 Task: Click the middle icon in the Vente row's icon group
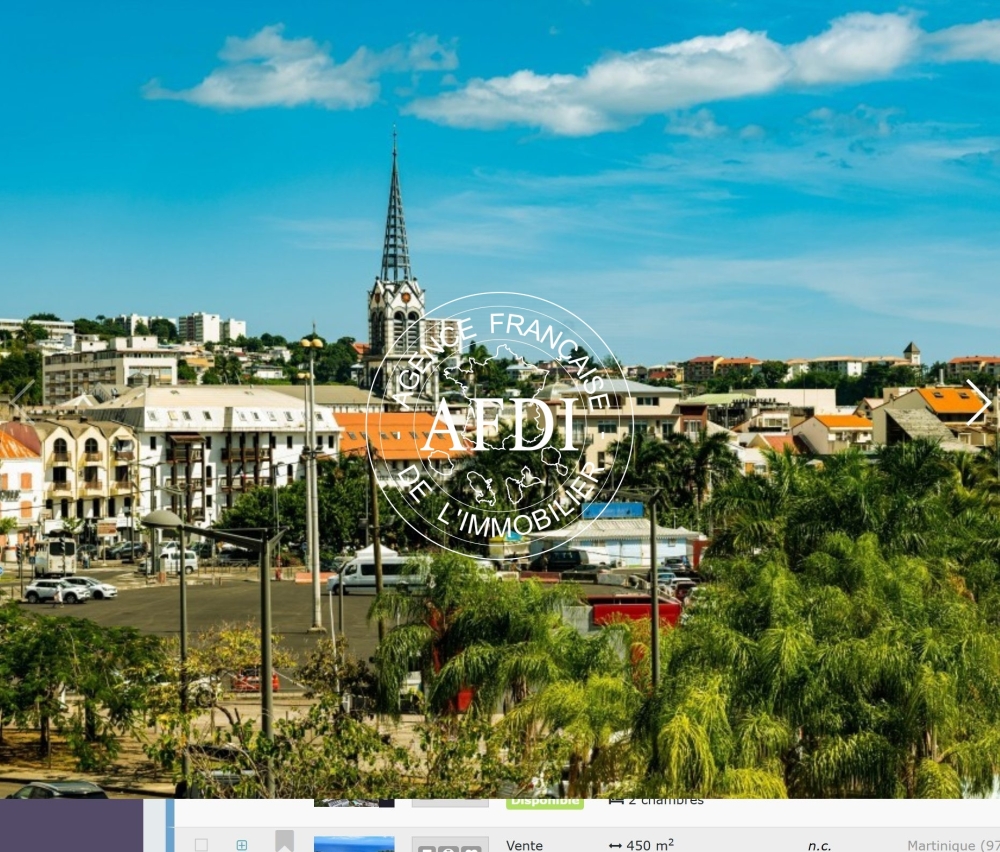click(449, 848)
